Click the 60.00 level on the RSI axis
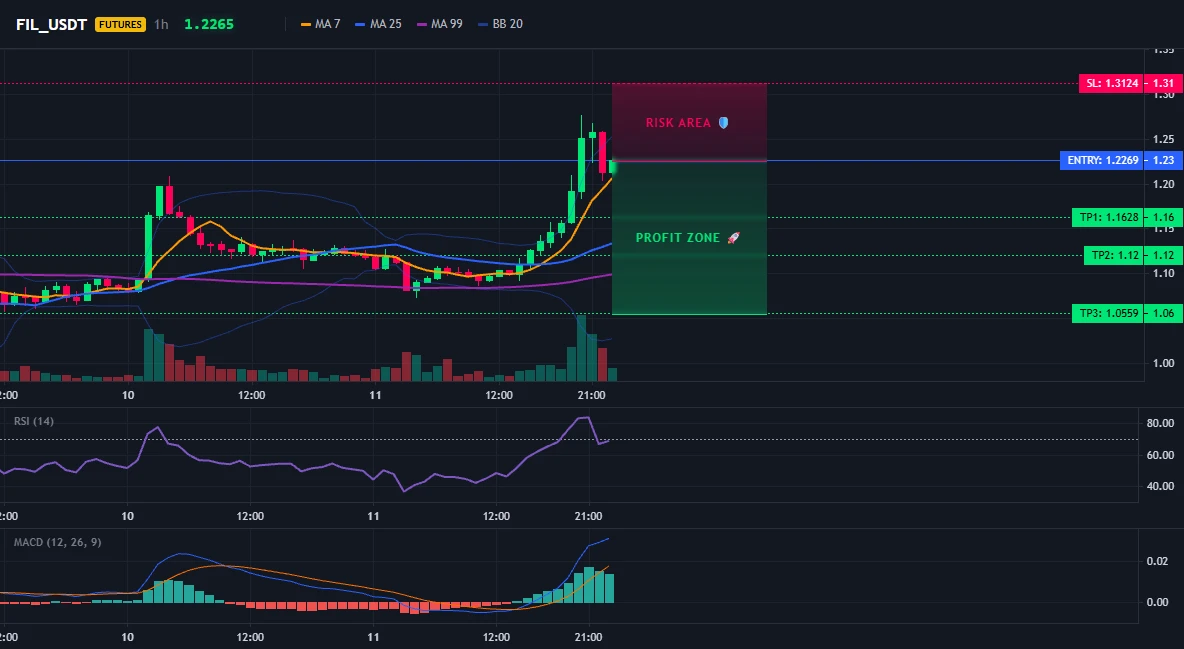Viewport: 1184px width, 649px height. tap(1161, 455)
